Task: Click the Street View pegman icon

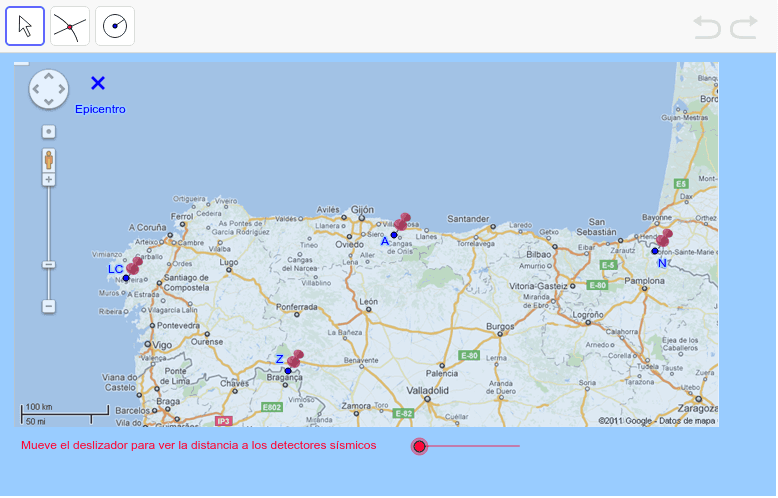Action: click(49, 160)
